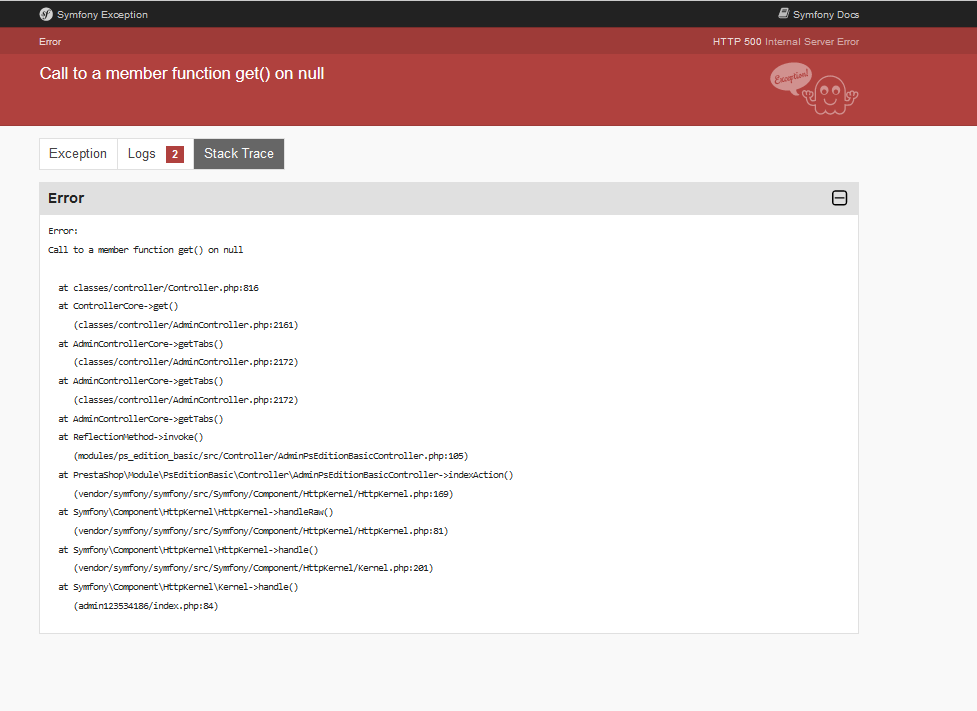
Task: Click the Error section header title
Action: [66, 198]
